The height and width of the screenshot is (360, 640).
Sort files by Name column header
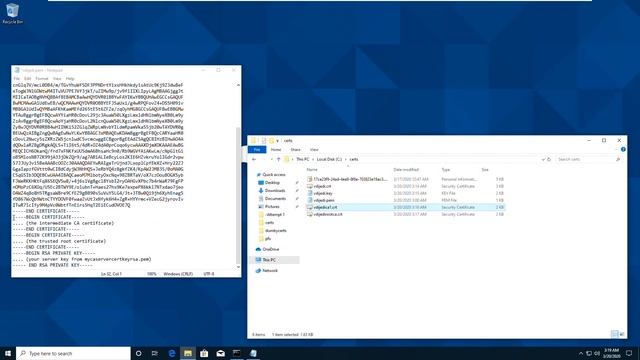click(312, 169)
